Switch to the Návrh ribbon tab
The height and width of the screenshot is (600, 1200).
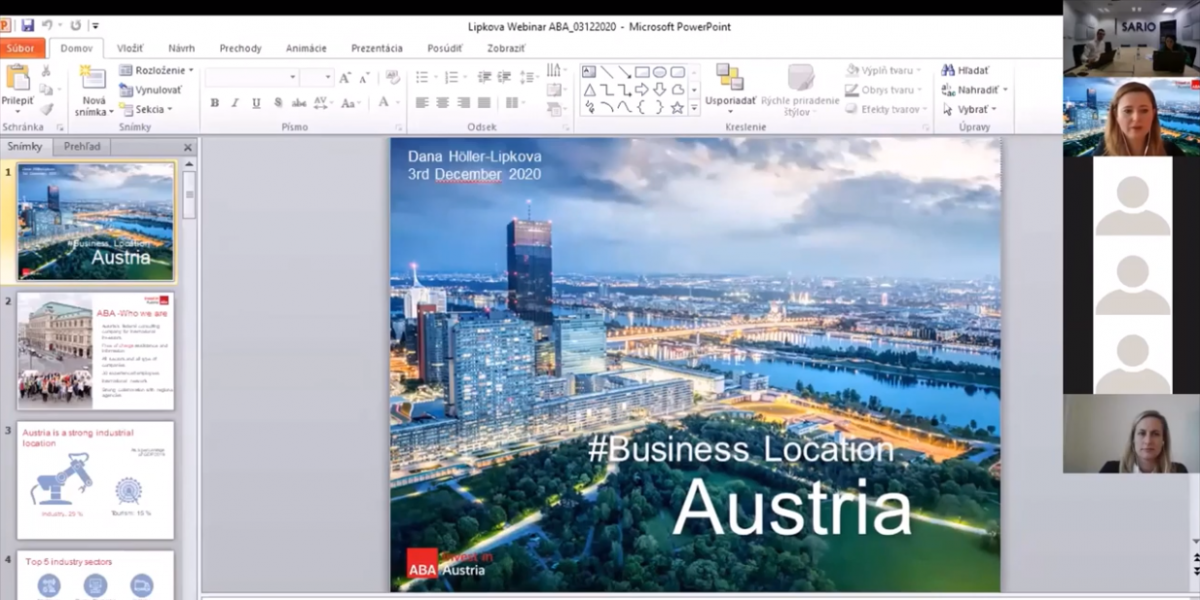[181, 48]
